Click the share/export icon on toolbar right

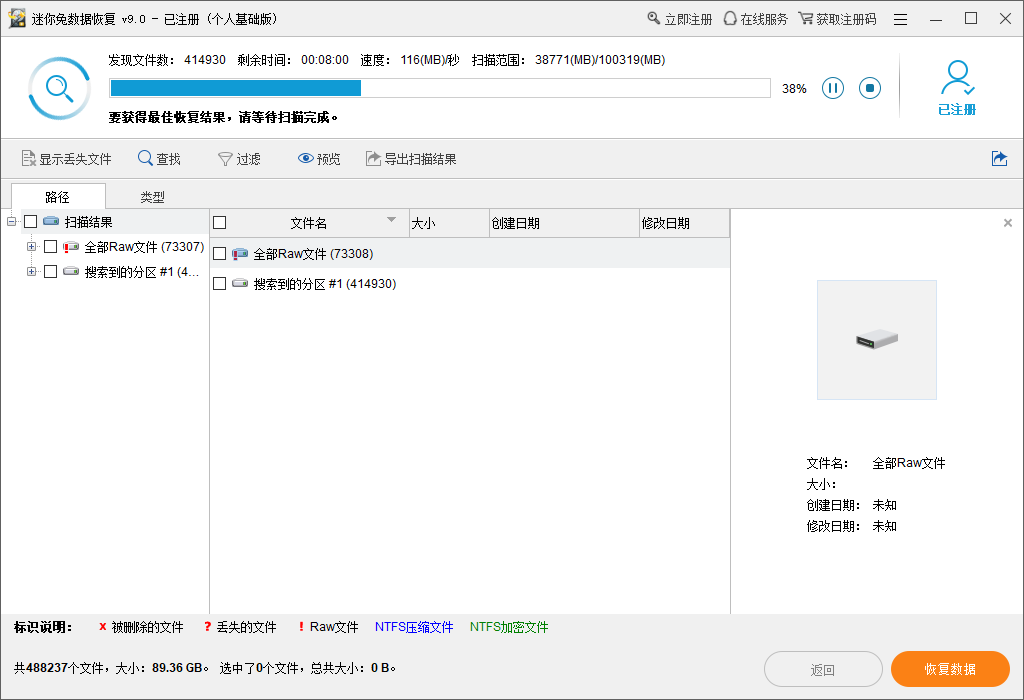coord(999,159)
